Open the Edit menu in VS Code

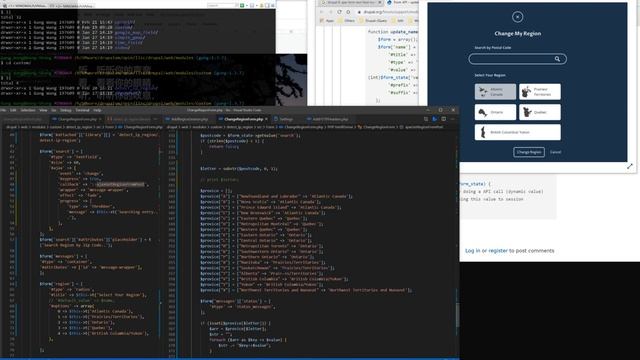click(13, 110)
